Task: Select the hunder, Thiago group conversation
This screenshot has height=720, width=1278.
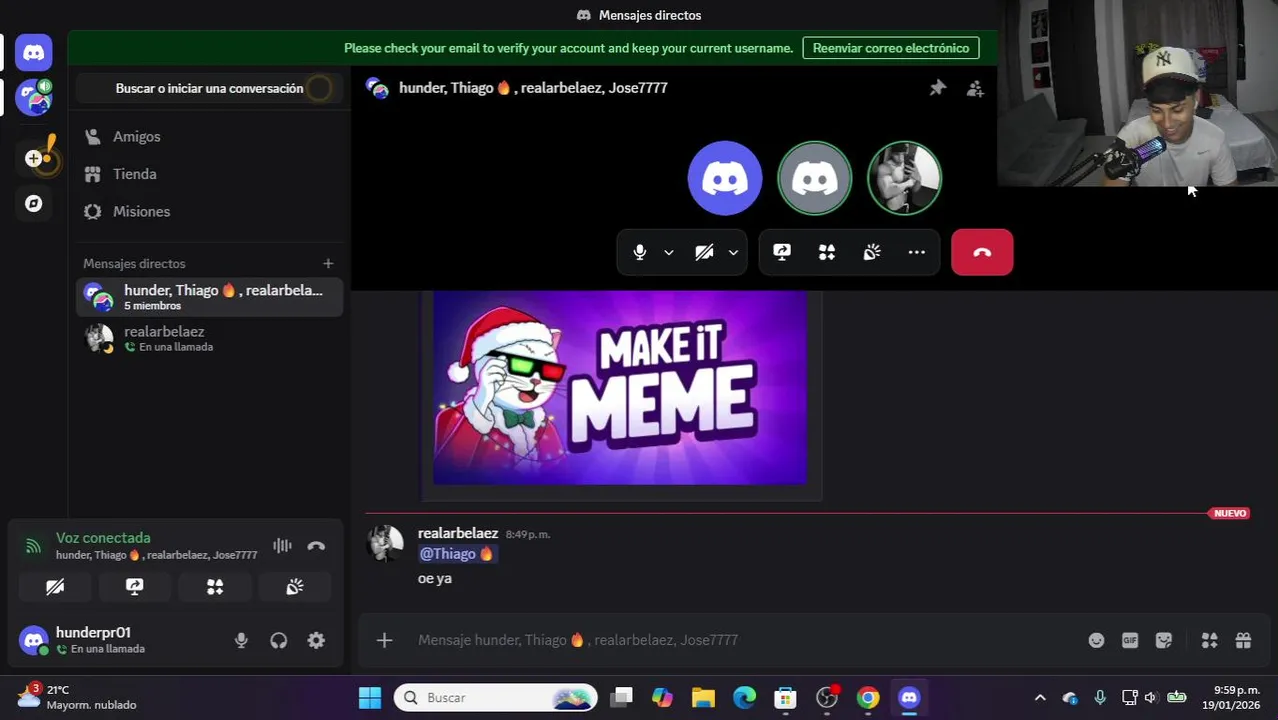Action: 209,297
